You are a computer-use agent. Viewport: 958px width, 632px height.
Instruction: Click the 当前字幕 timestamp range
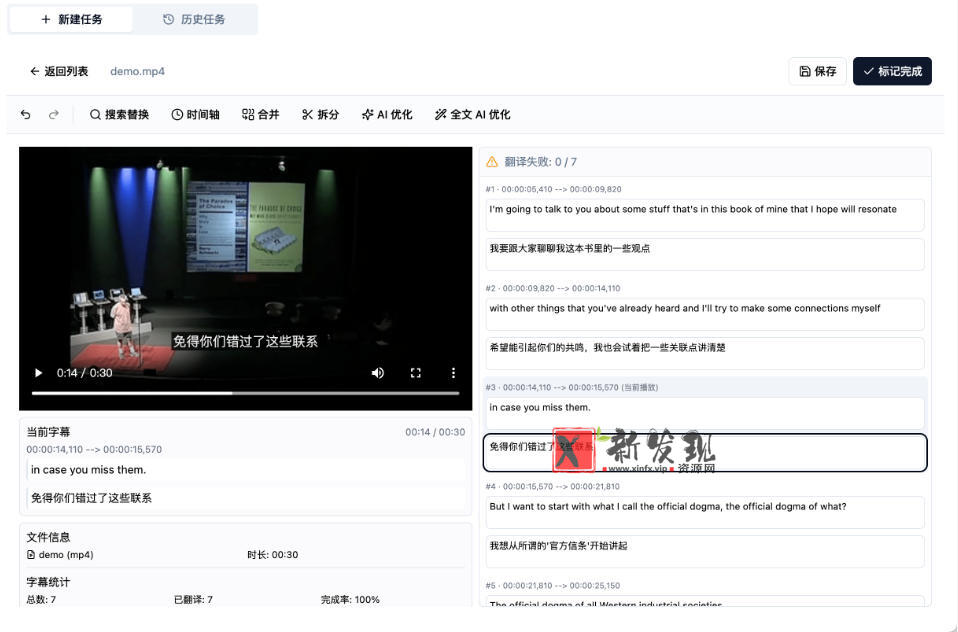click(94, 450)
